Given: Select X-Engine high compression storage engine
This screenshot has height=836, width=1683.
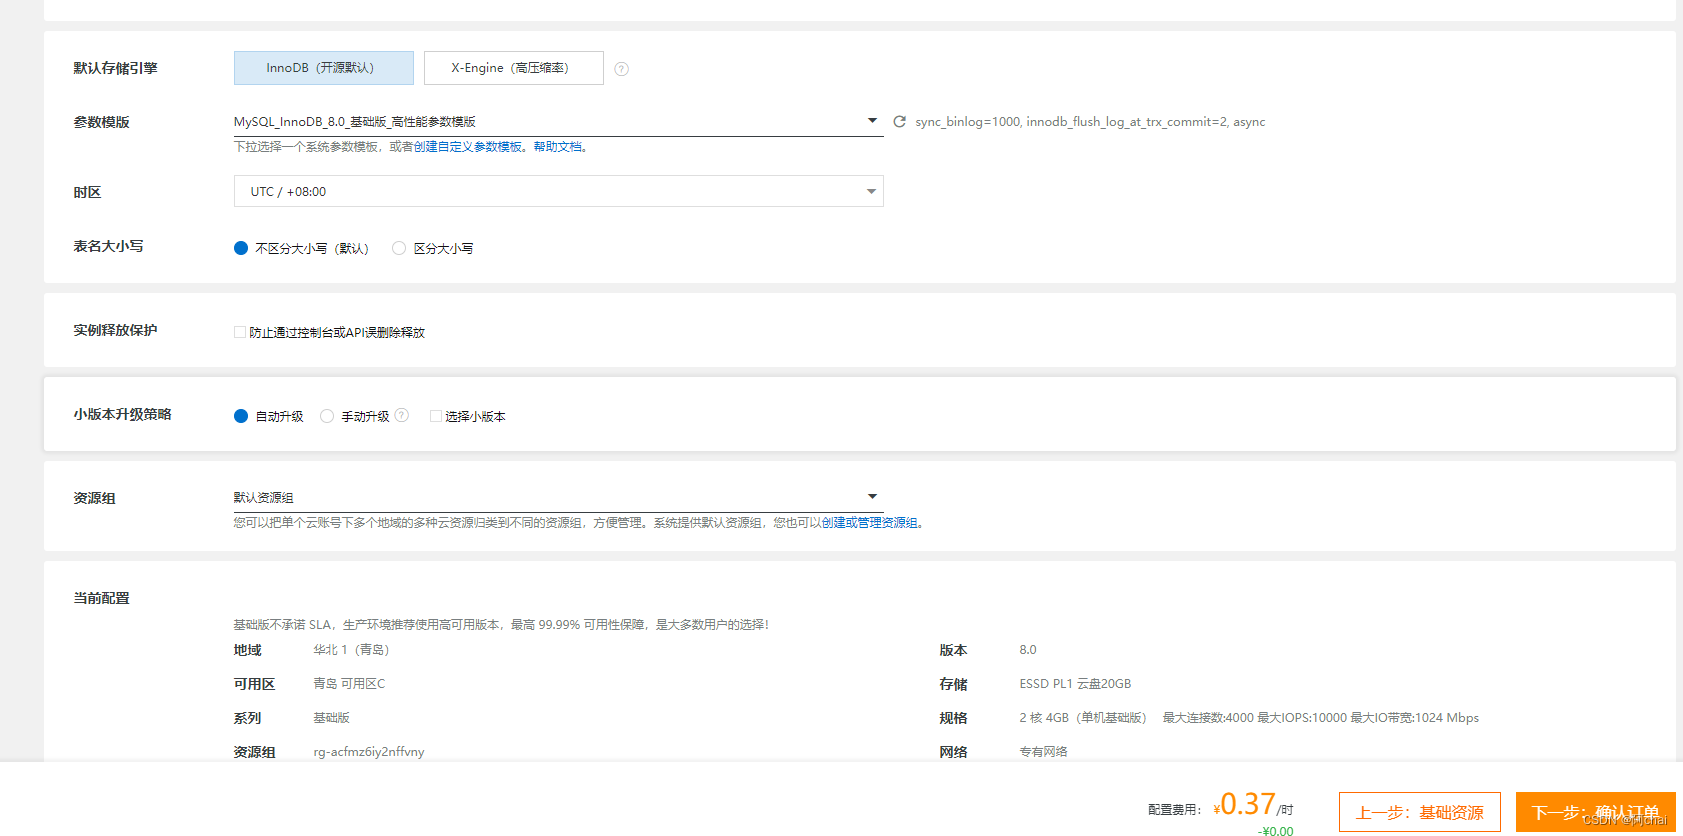Looking at the screenshot, I should (513, 68).
